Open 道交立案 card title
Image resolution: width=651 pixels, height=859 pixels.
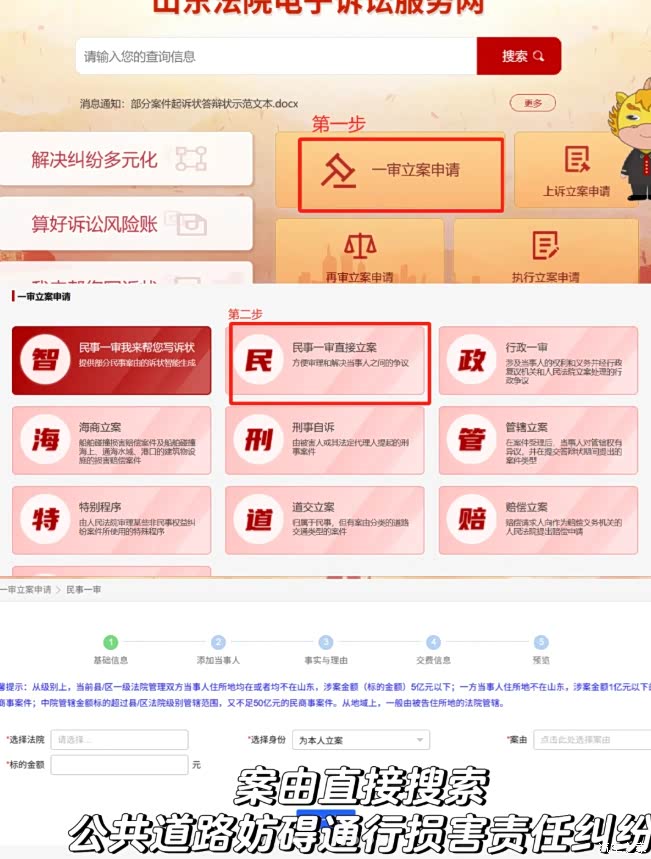(313, 507)
